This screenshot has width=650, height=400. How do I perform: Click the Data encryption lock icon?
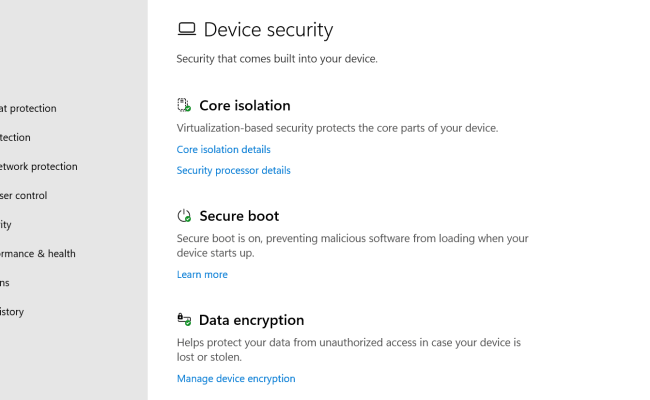click(184, 320)
